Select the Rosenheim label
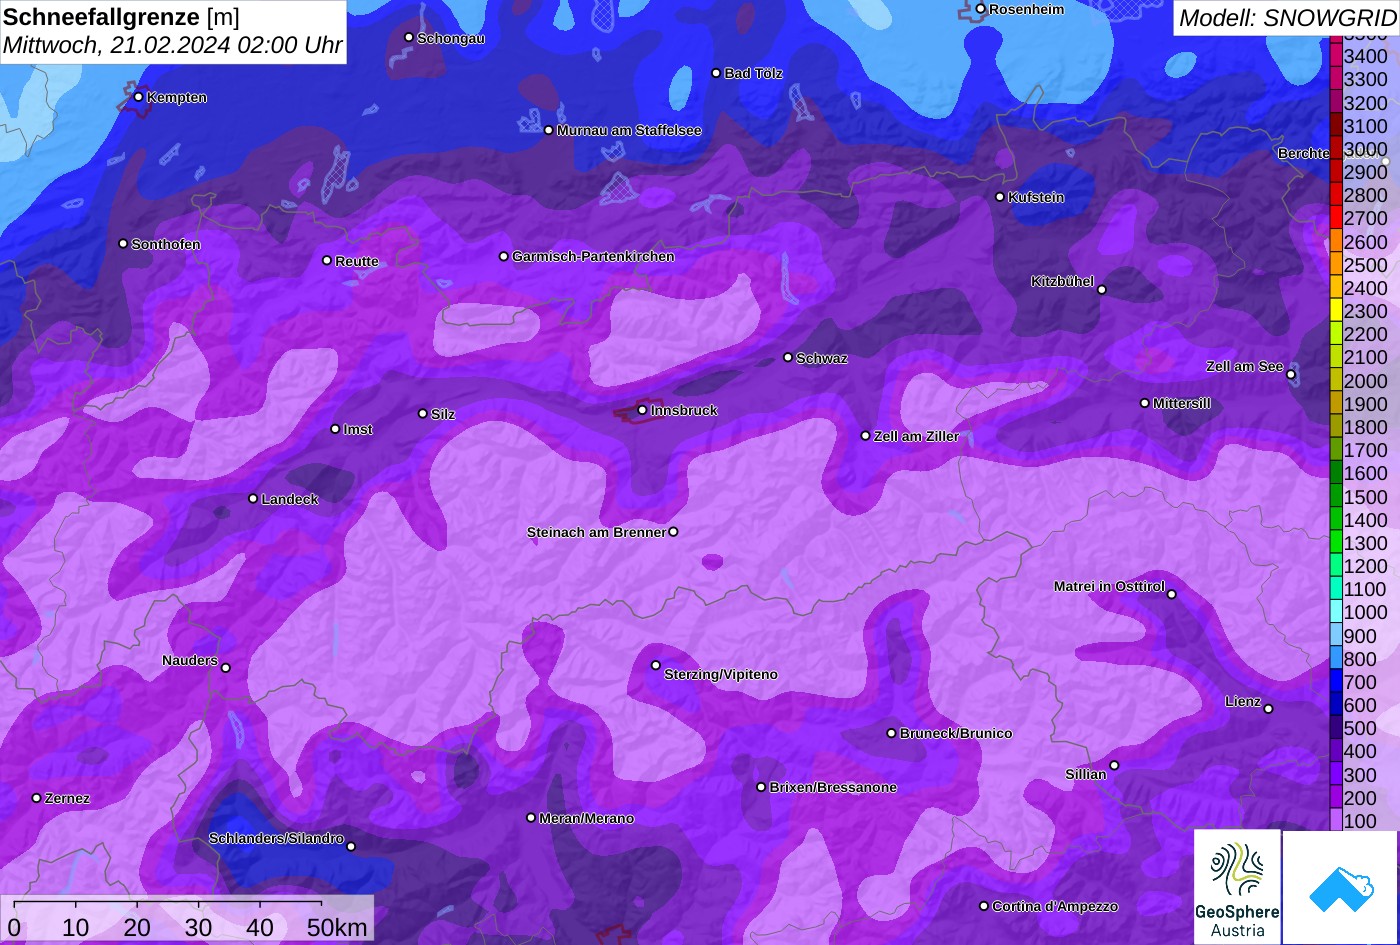1400x945 pixels. (x=1027, y=9)
